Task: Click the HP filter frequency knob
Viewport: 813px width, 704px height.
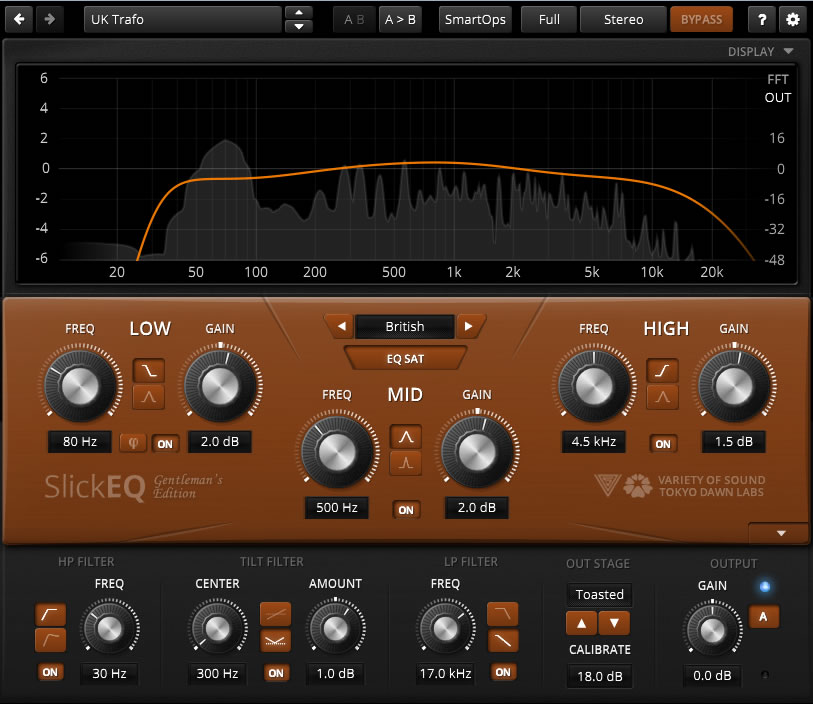Action: pyautogui.click(x=109, y=628)
